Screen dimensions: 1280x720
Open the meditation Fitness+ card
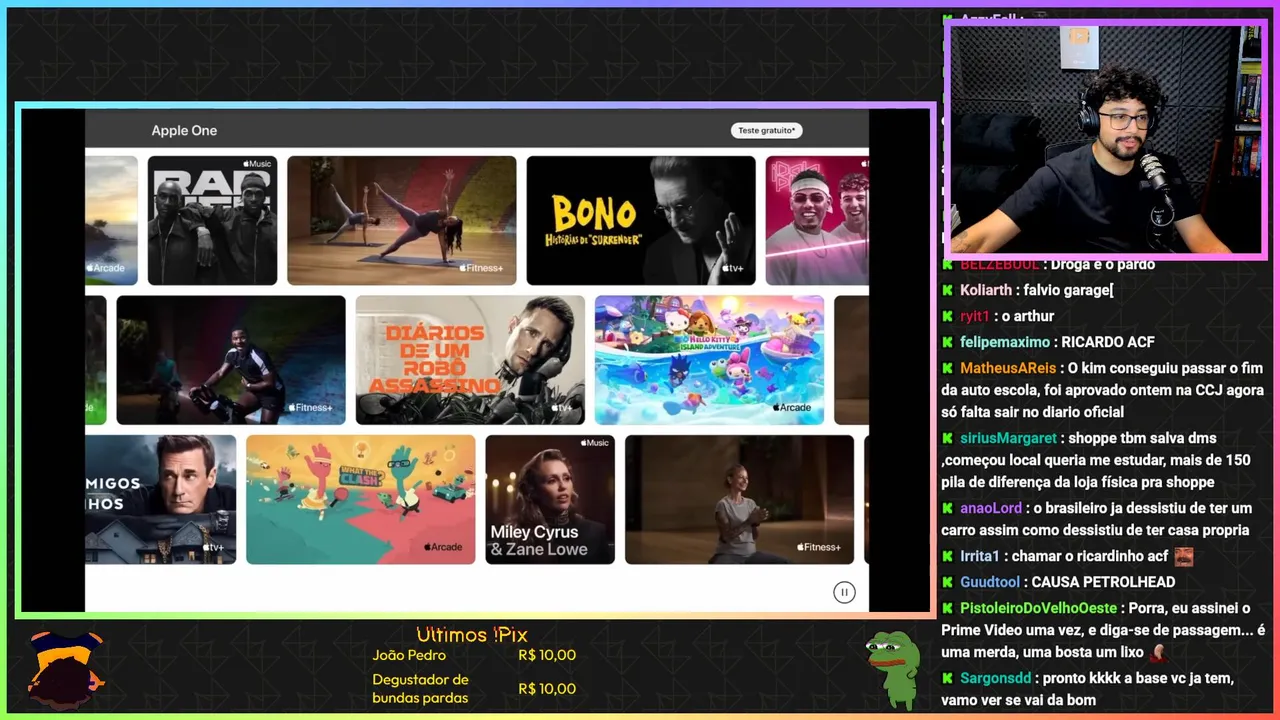(740, 499)
